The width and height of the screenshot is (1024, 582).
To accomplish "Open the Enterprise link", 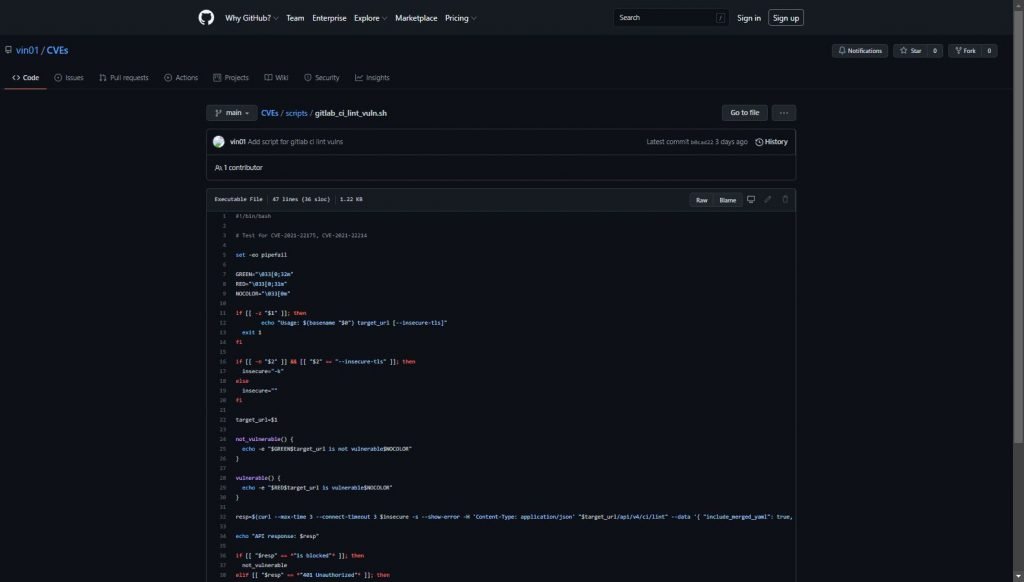I will click(329, 18).
